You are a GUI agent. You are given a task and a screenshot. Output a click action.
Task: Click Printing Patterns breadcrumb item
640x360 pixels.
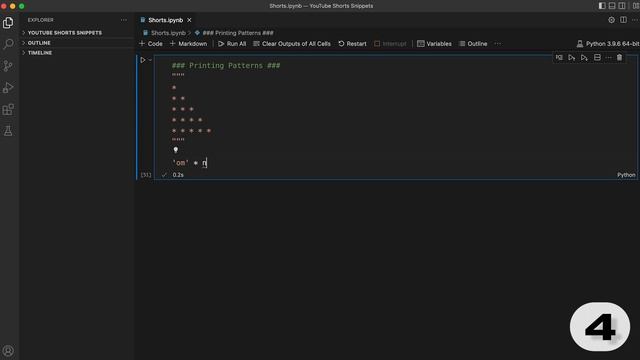pos(238,33)
